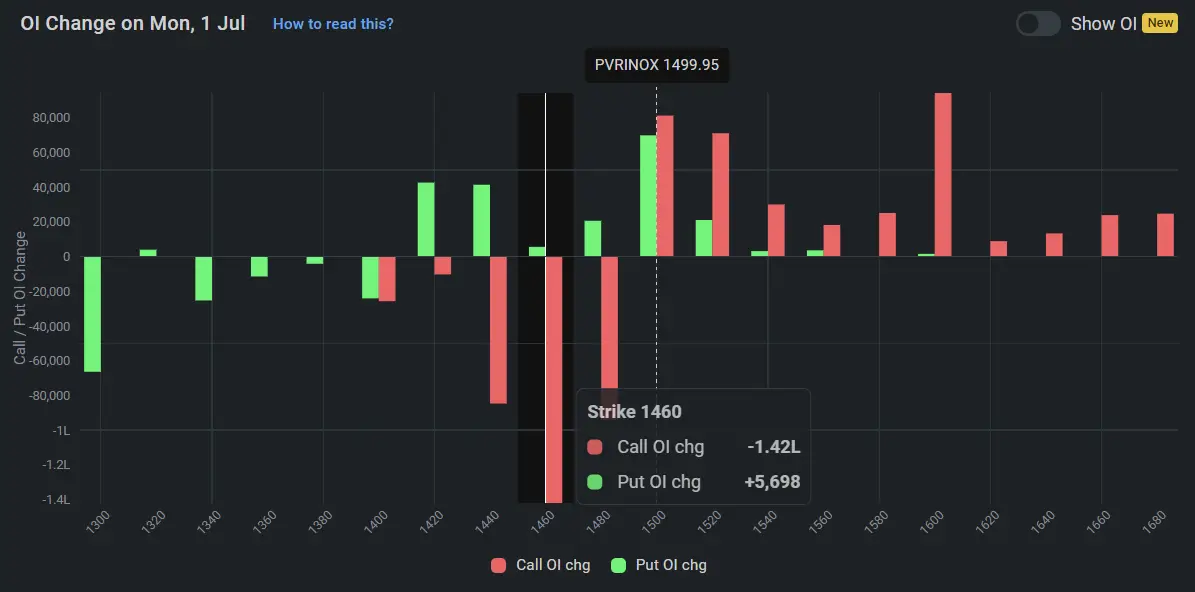1195x592 pixels.
Task: Hide the Call OI chg series via legend label
Action: (x=553, y=565)
